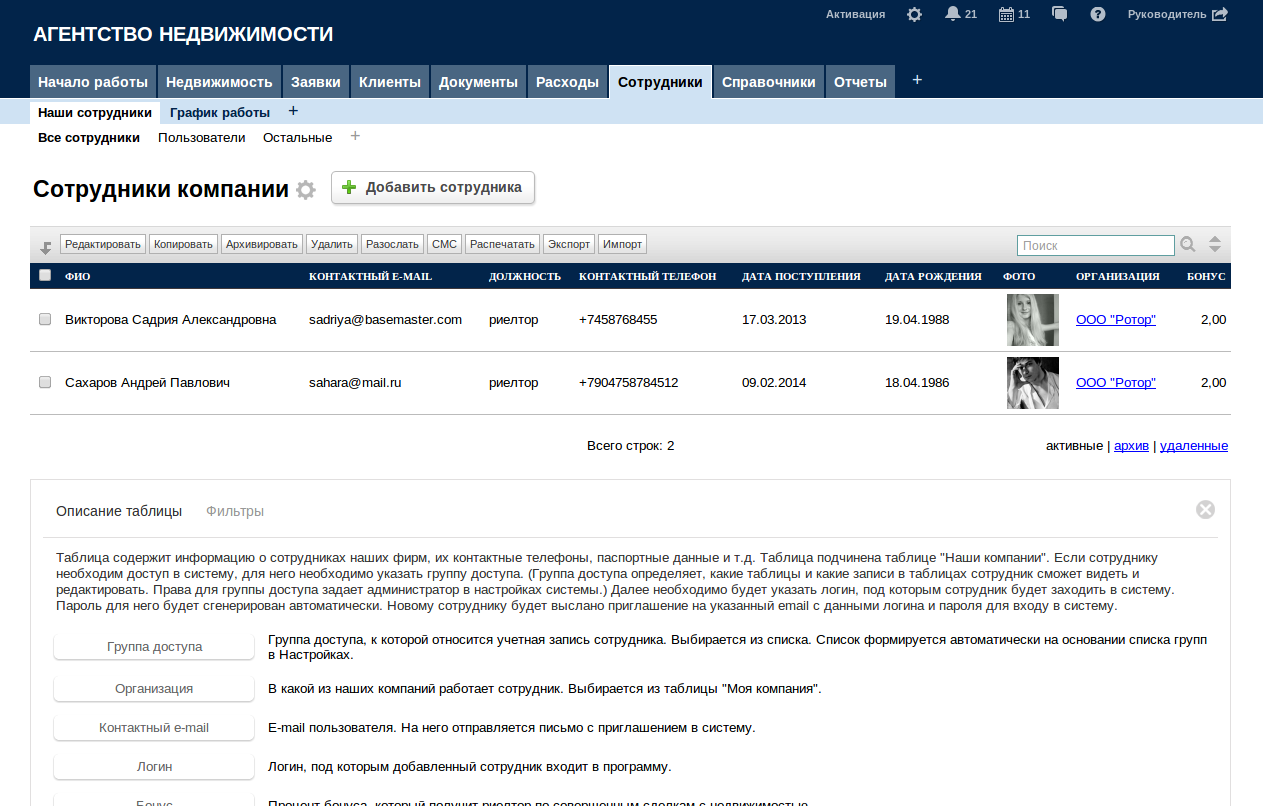Open the График работы subtab
Viewport: 1263px width, 806px height.
pos(220,112)
